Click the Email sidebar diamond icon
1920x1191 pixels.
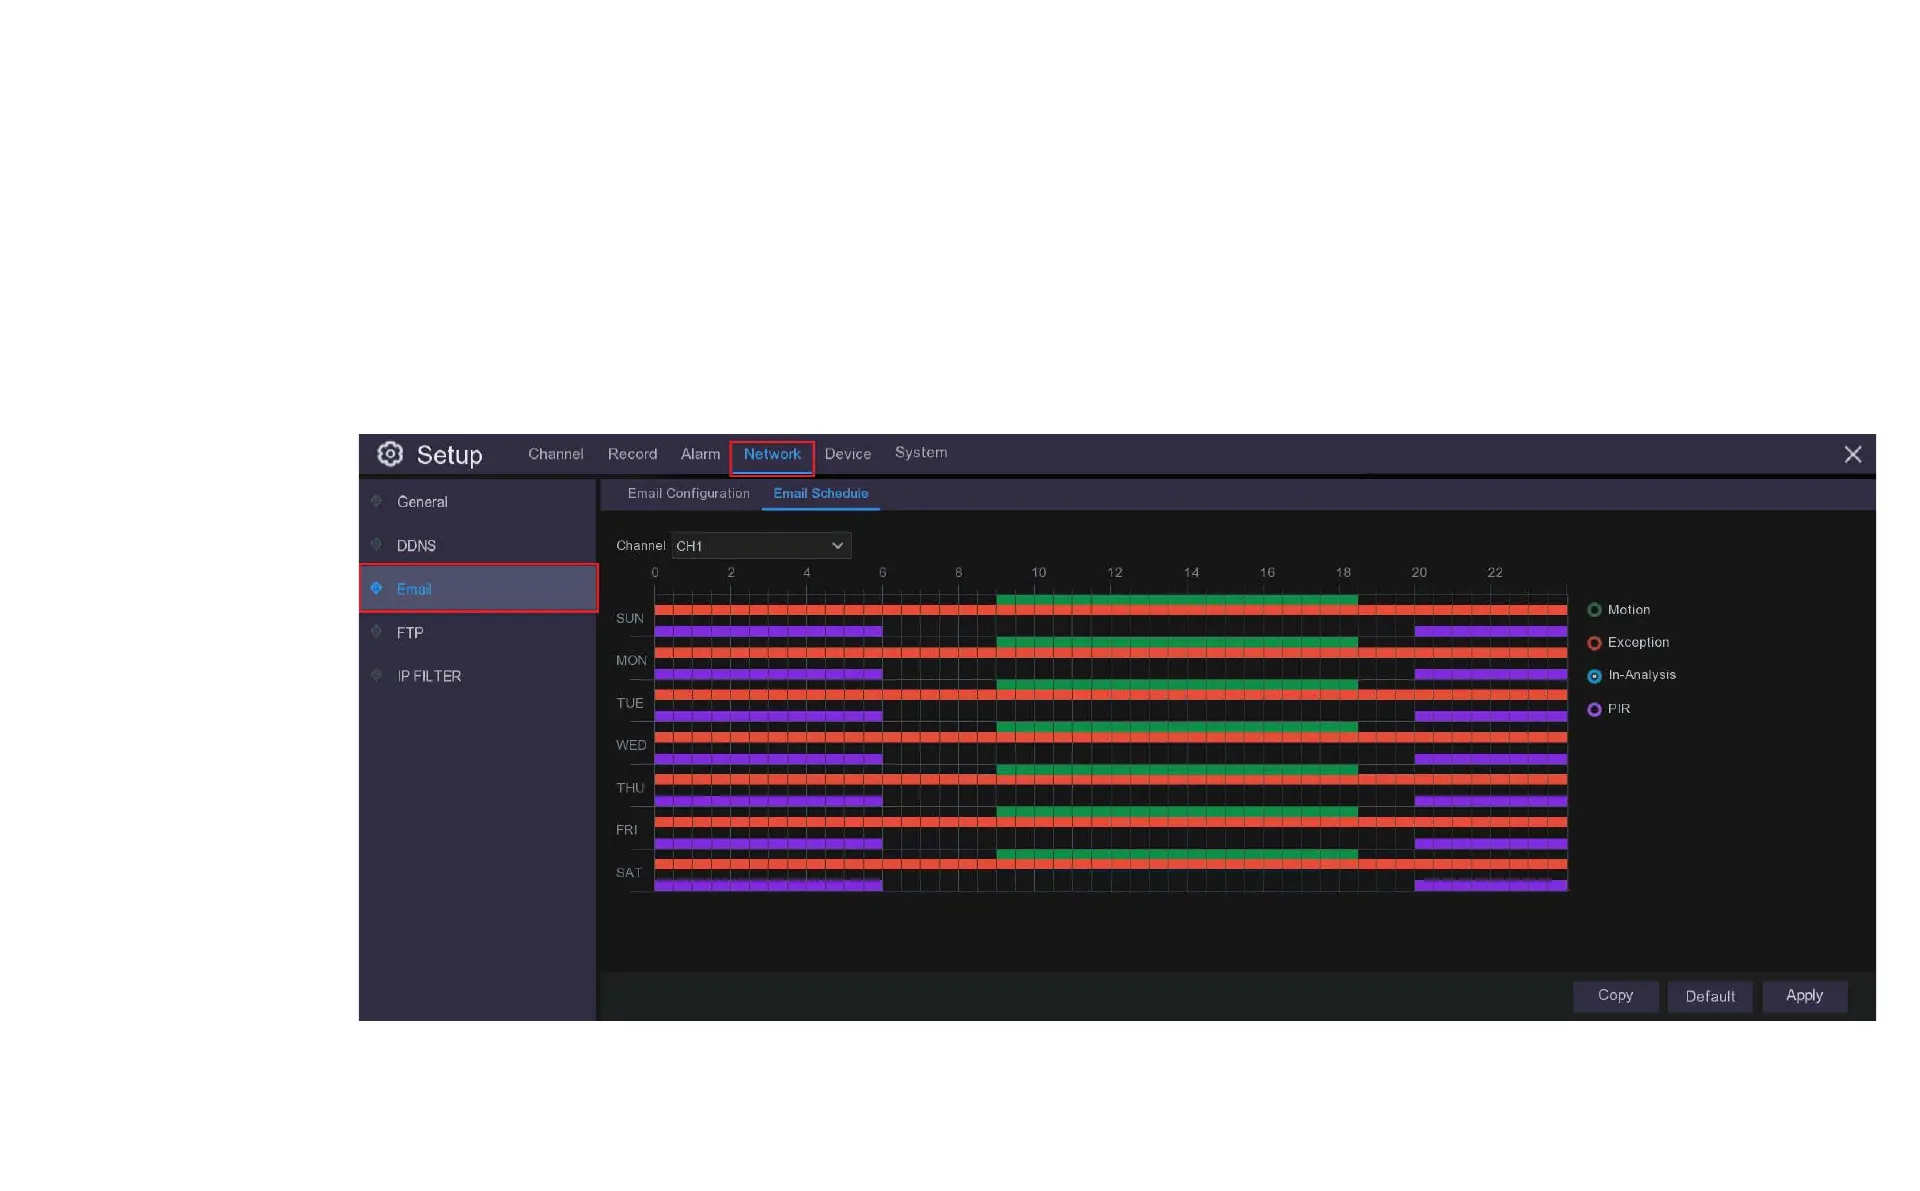(x=377, y=588)
